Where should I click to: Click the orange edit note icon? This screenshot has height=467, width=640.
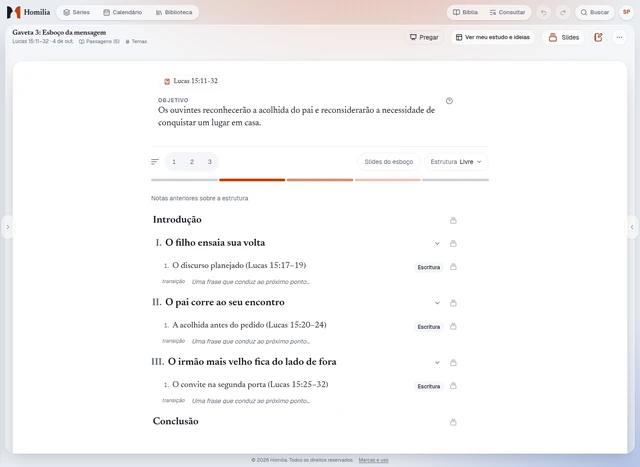[598, 37]
